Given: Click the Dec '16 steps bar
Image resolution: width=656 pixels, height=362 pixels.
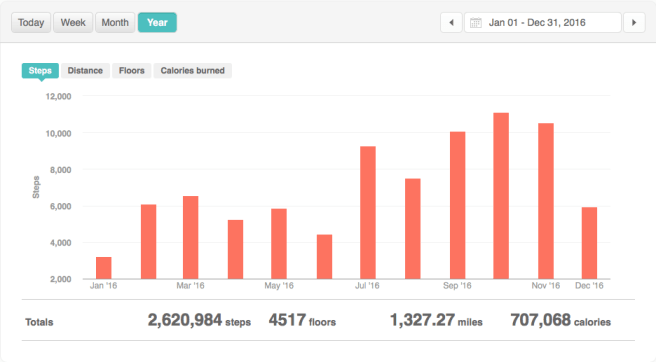Looking at the screenshot, I should click(x=589, y=243).
